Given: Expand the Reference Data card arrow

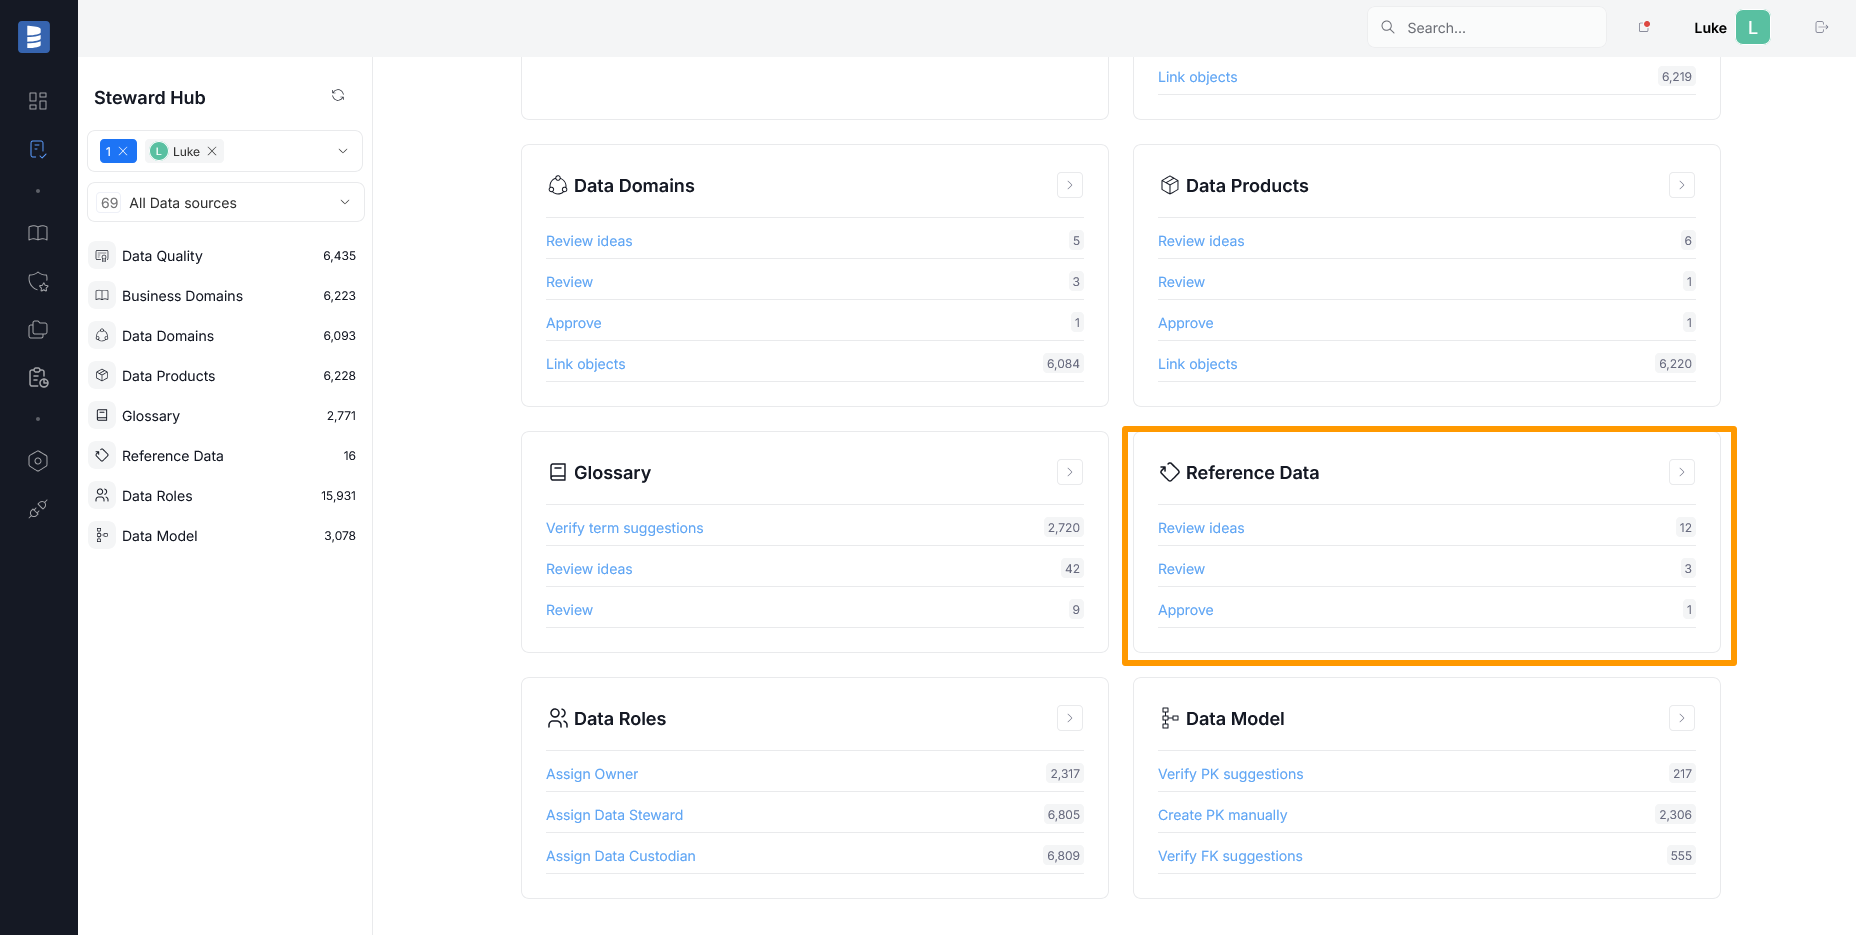Looking at the screenshot, I should pos(1681,472).
